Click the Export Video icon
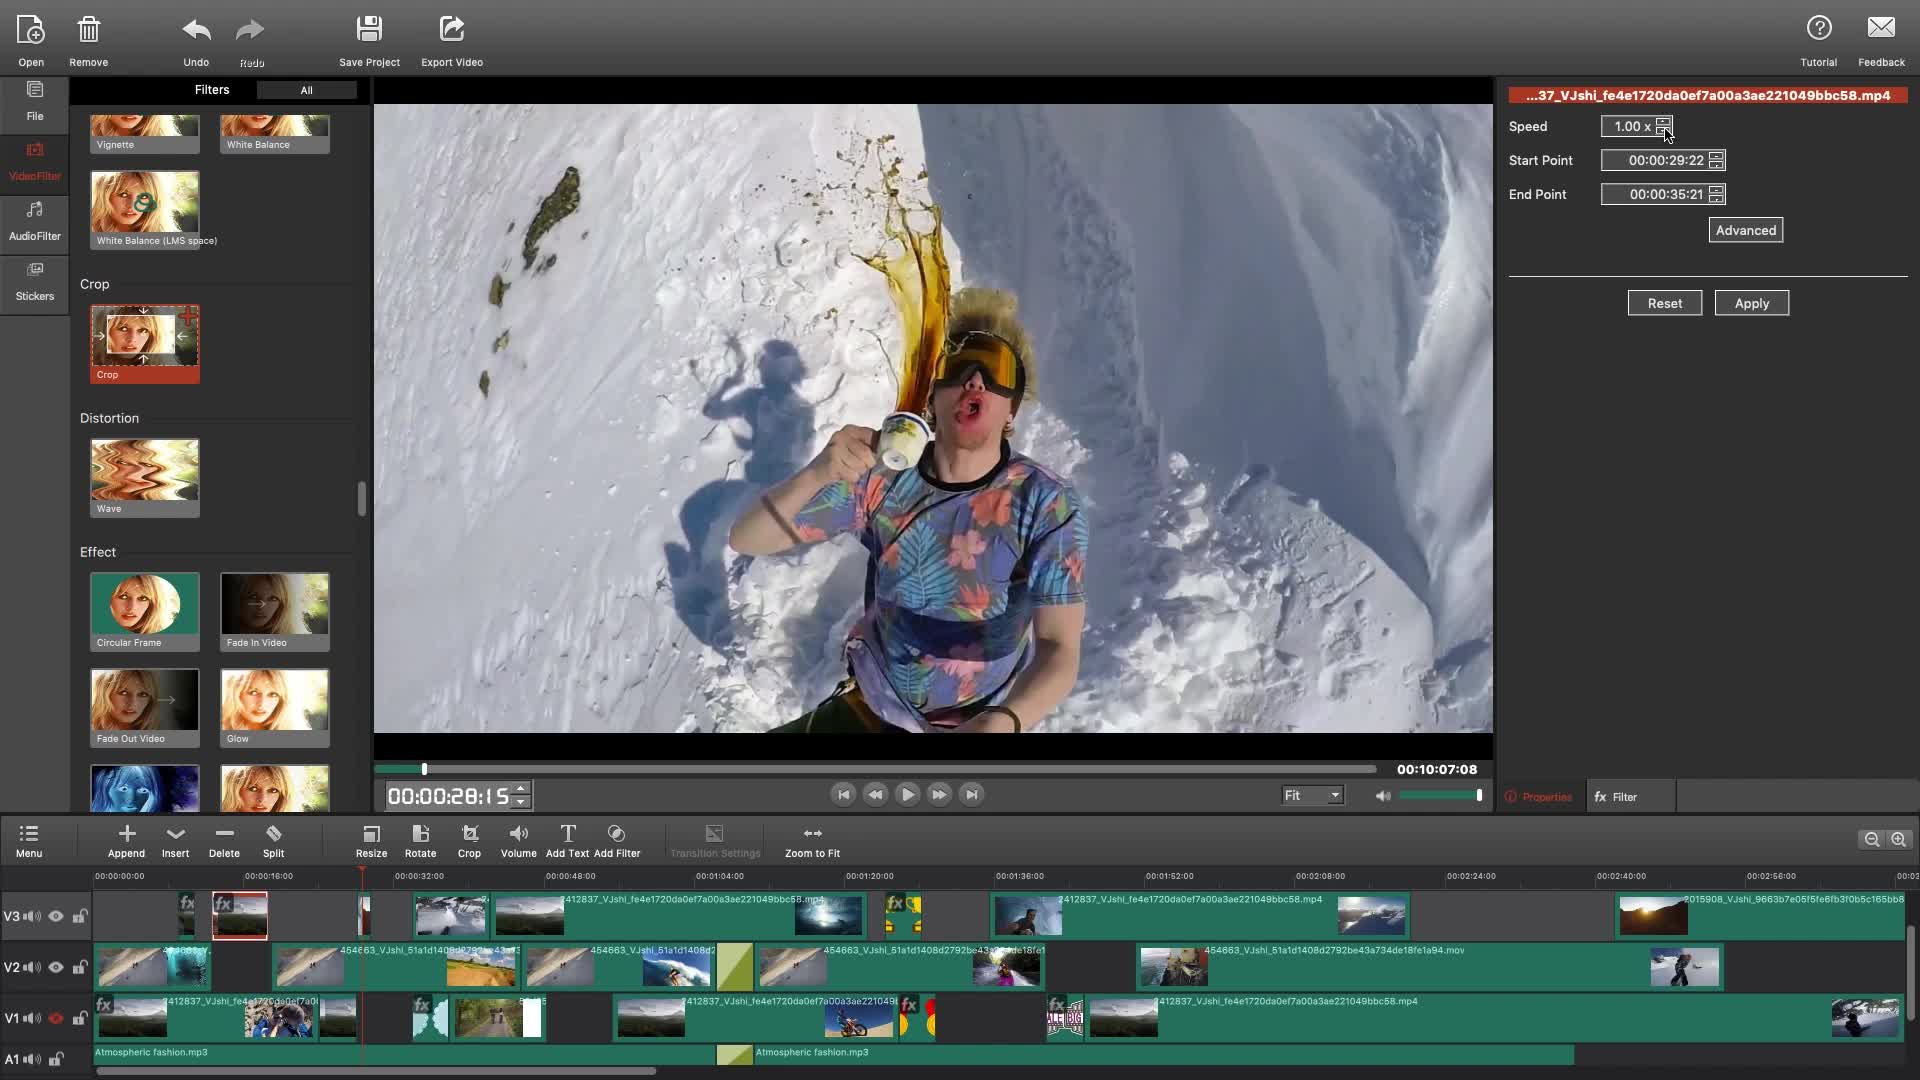The width and height of the screenshot is (1920, 1080). [x=452, y=29]
